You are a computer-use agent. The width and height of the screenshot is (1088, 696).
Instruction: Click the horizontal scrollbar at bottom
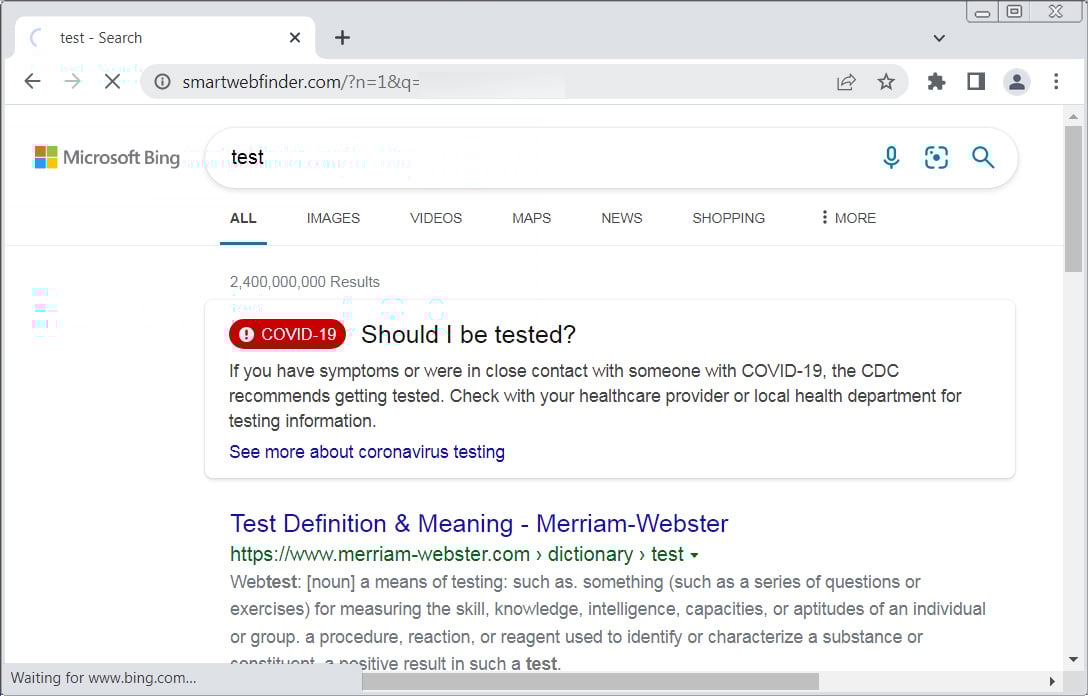click(590, 681)
